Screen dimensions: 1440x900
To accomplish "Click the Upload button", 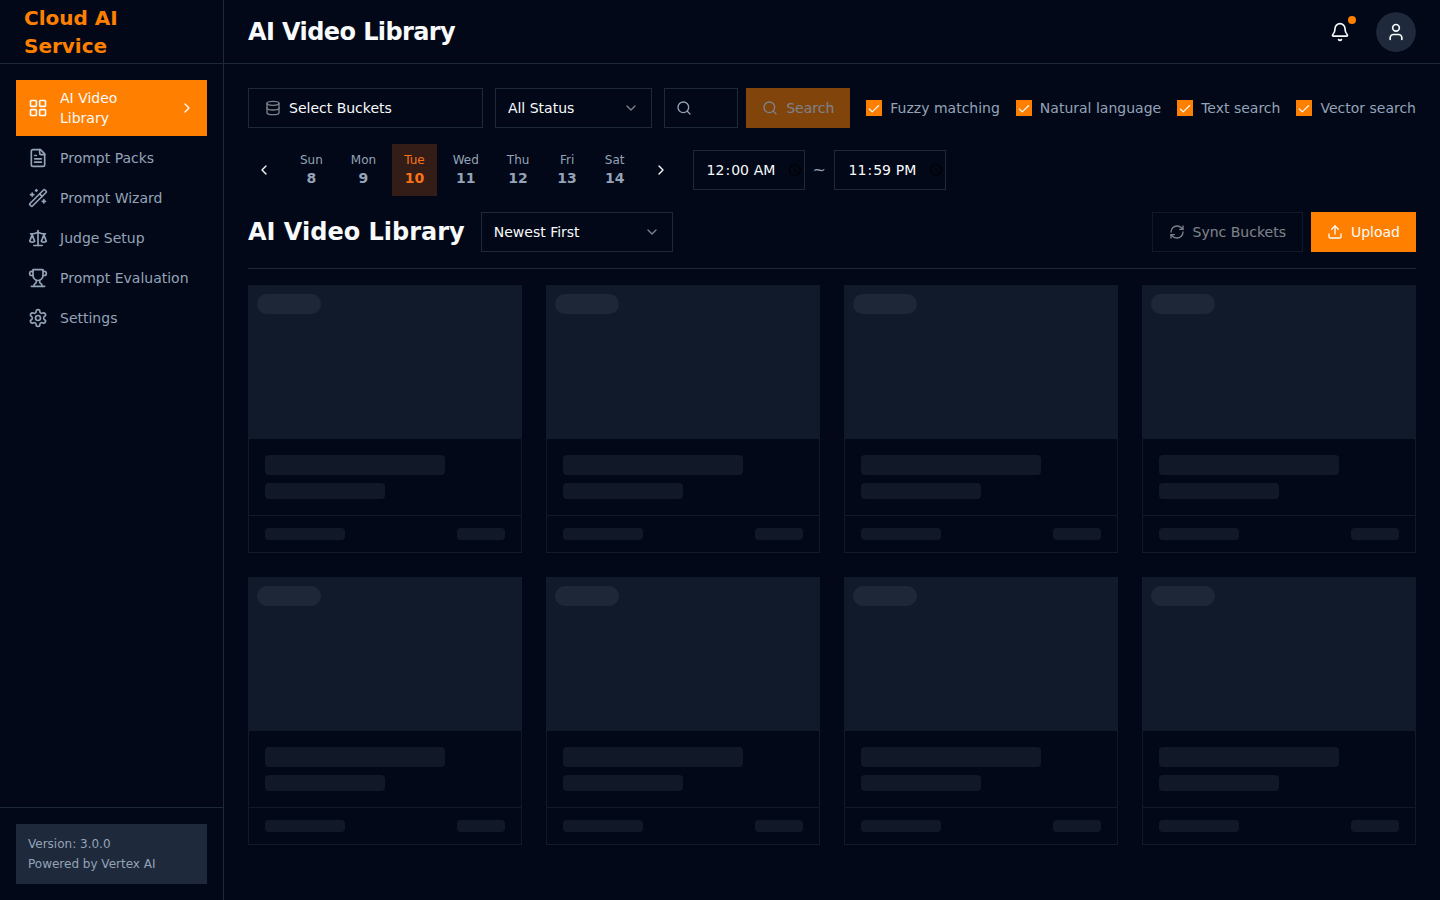I will click(1362, 232).
